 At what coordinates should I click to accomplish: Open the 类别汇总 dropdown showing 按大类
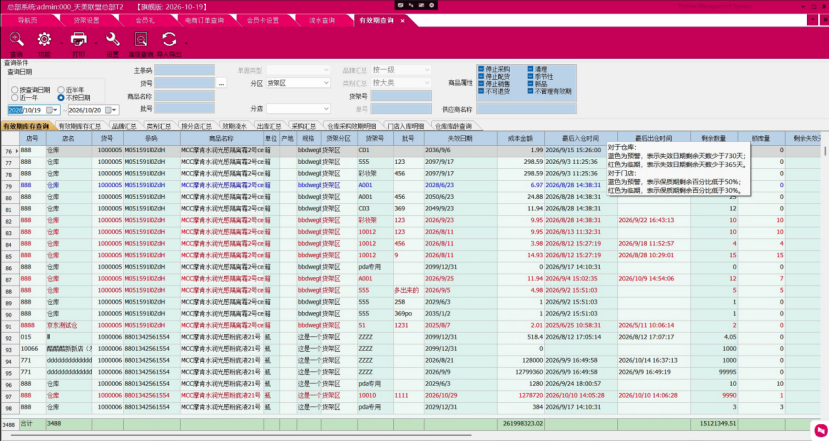point(401,82)
